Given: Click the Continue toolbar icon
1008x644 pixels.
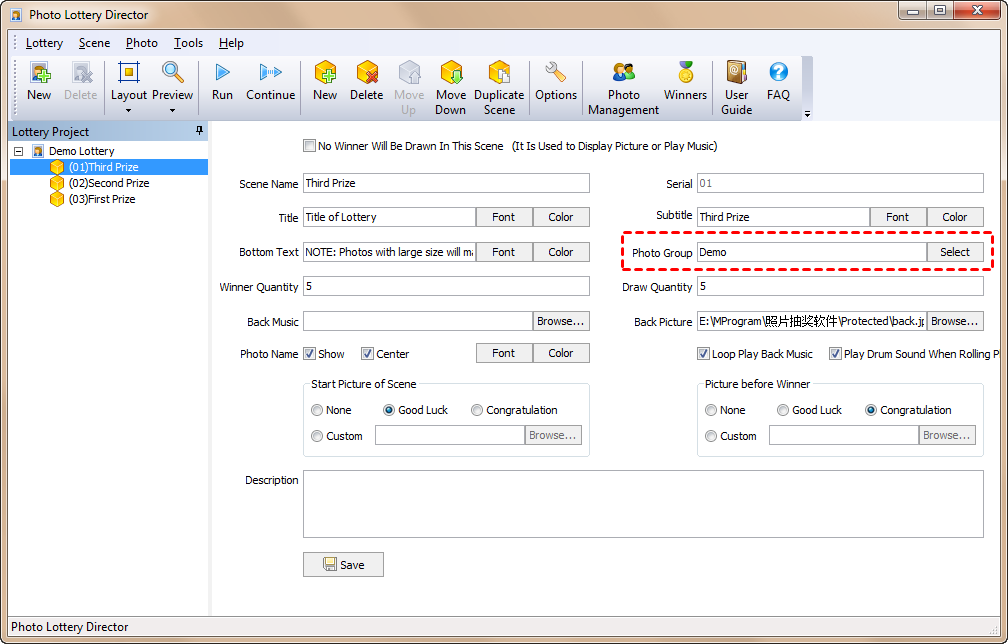Looking at the screenshot, I should 271,73.
